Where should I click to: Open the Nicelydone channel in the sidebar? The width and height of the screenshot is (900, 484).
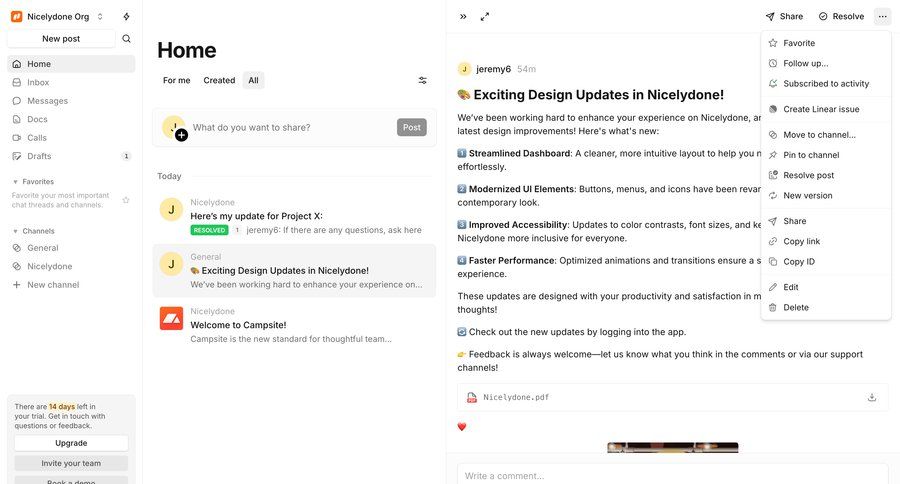[71, 266]
